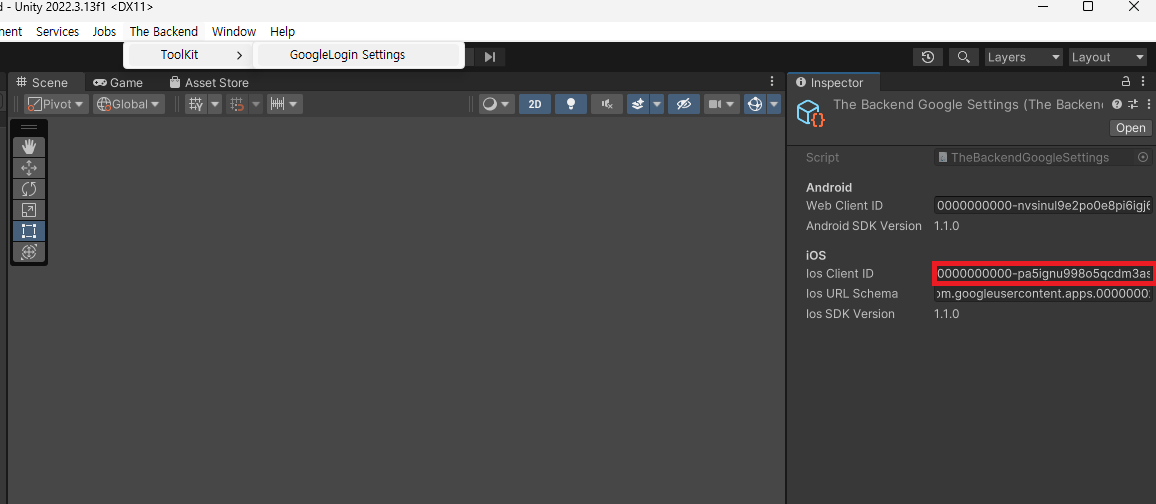
Task: Expand the Layers dropdown
Action: pyautogui.click(x=1024, y=57)
